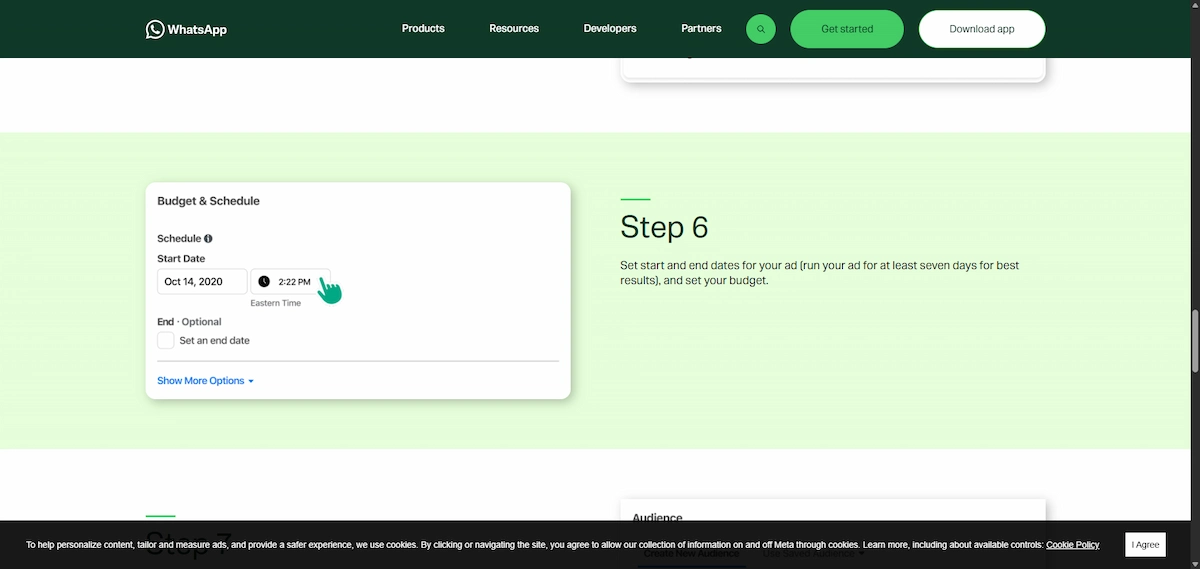This screenshot has width=1200, height=569.
Task: Open the Cookie Policy link
Action: point(1072,545)
